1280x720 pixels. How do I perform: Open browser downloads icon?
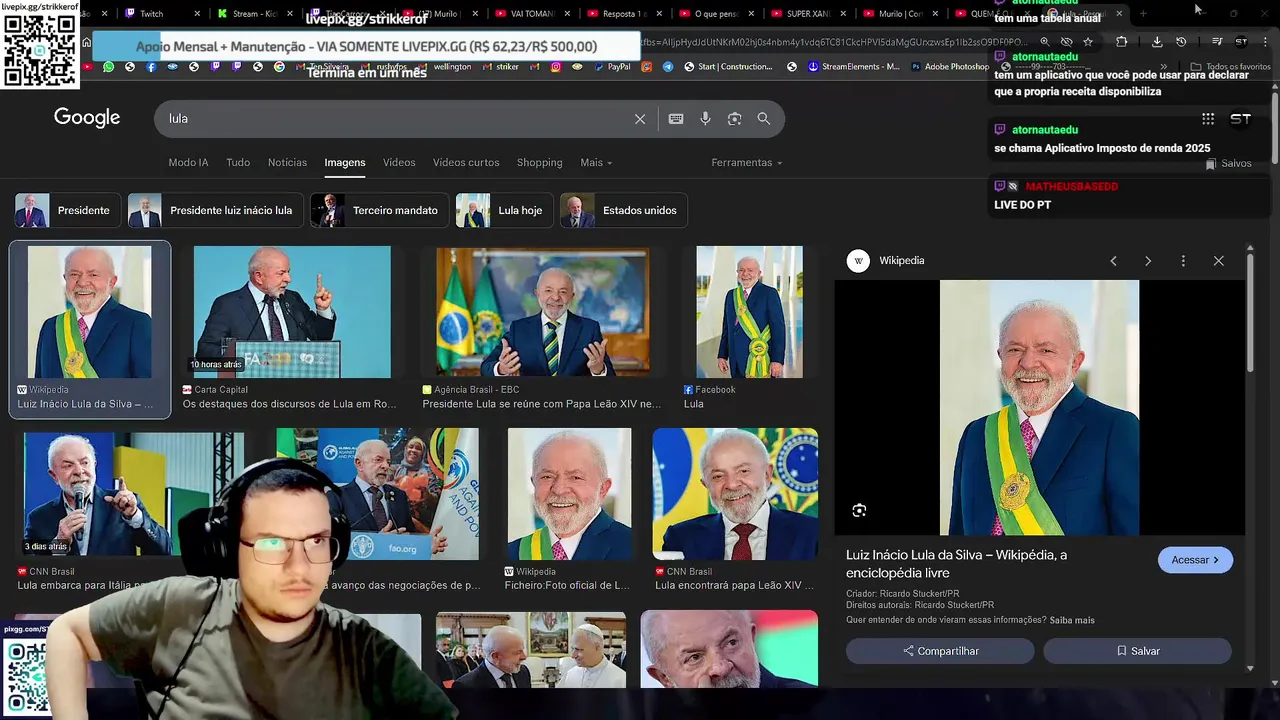(1157, 42)
